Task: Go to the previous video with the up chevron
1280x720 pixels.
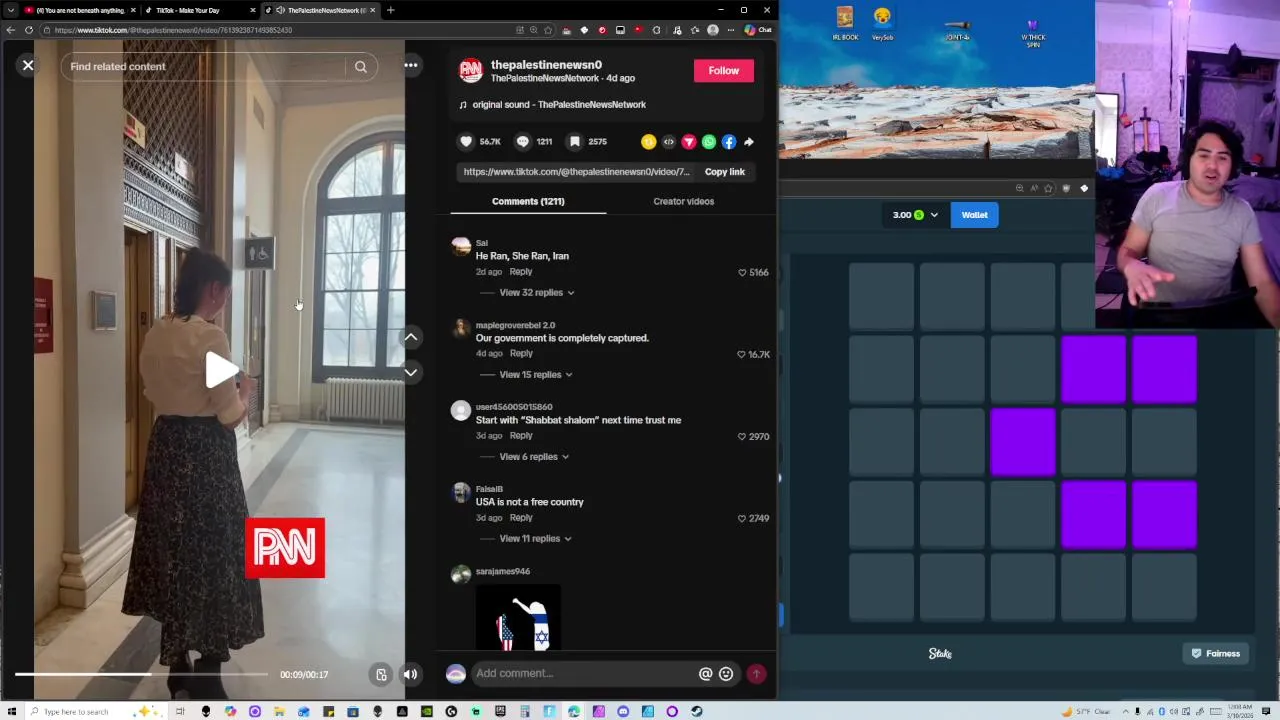Action: pos(411,337)
